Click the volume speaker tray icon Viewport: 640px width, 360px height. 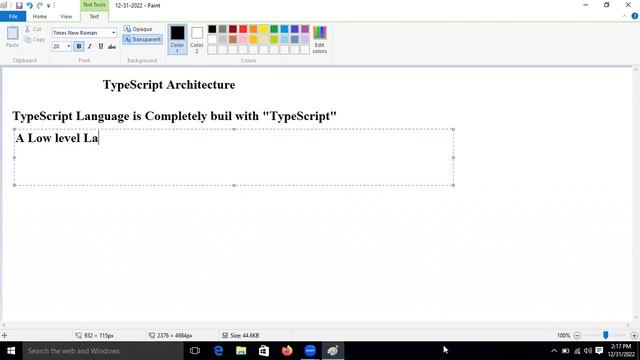tap(588, 351)
